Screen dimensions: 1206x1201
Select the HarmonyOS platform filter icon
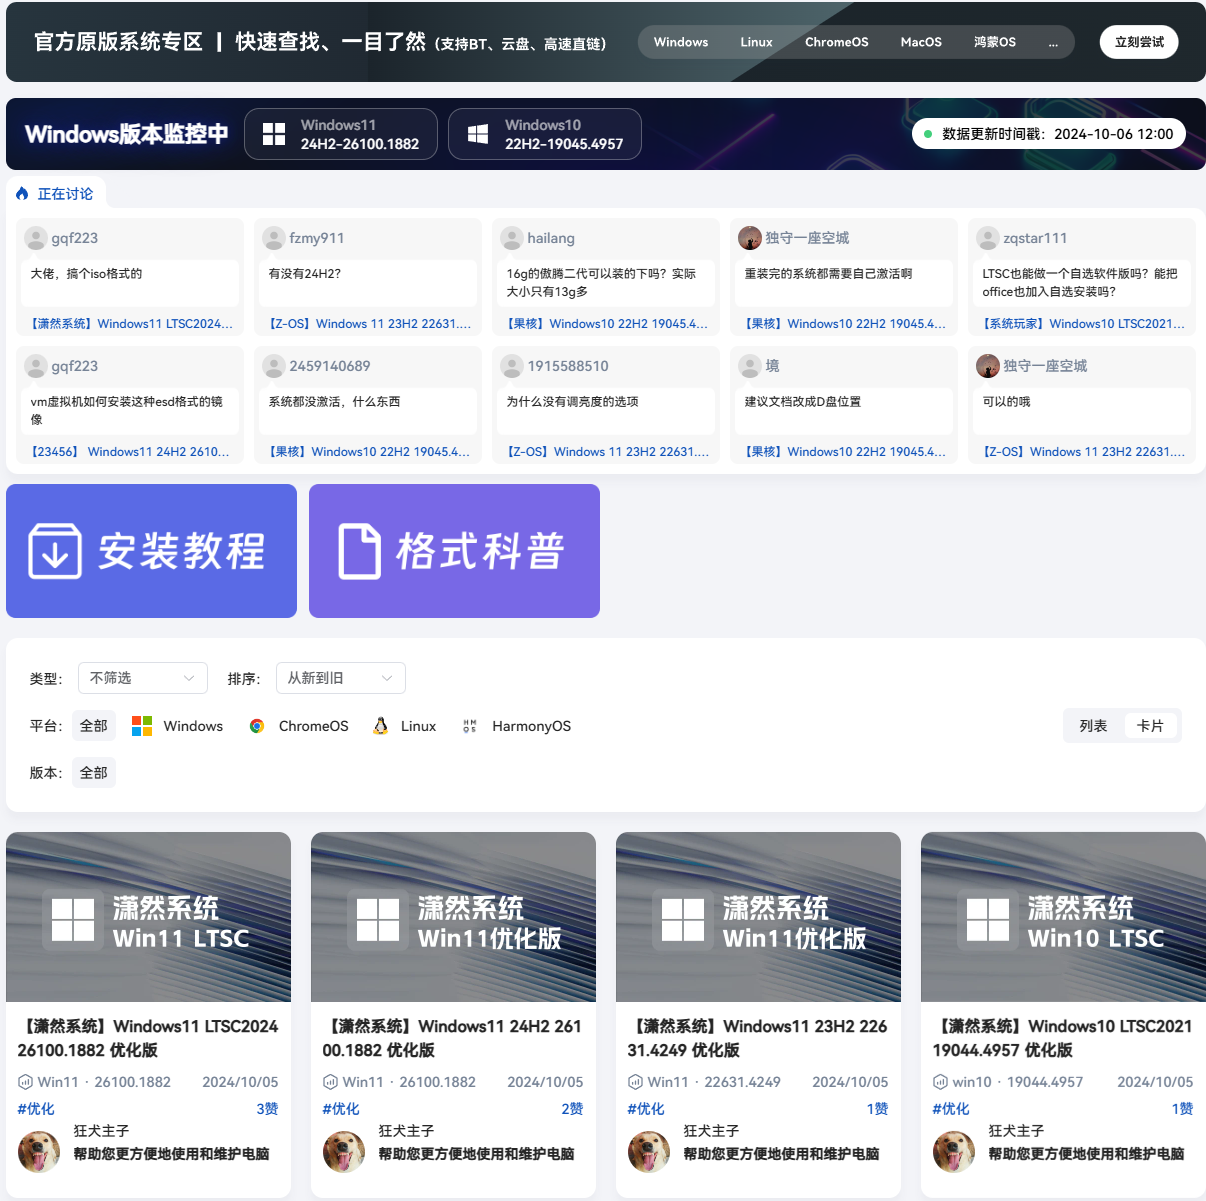tap(468, 725)
